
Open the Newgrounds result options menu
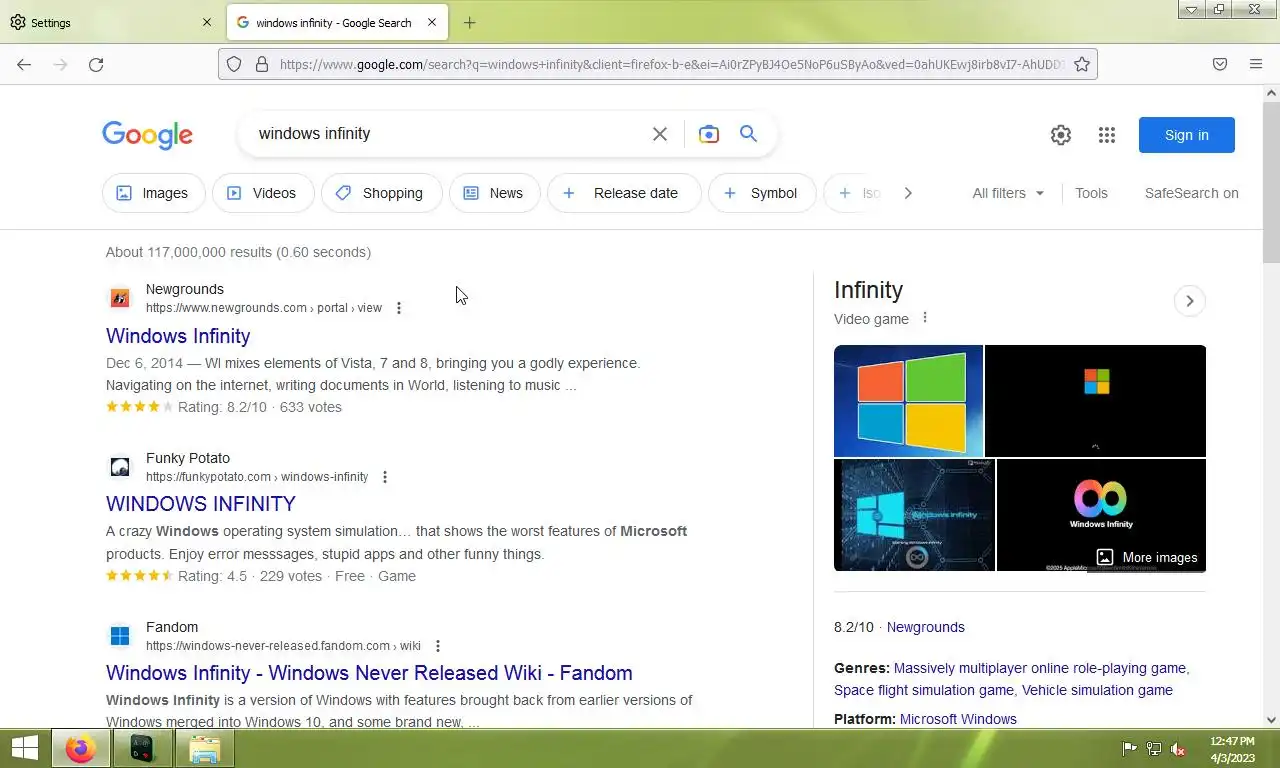[399, 308]
